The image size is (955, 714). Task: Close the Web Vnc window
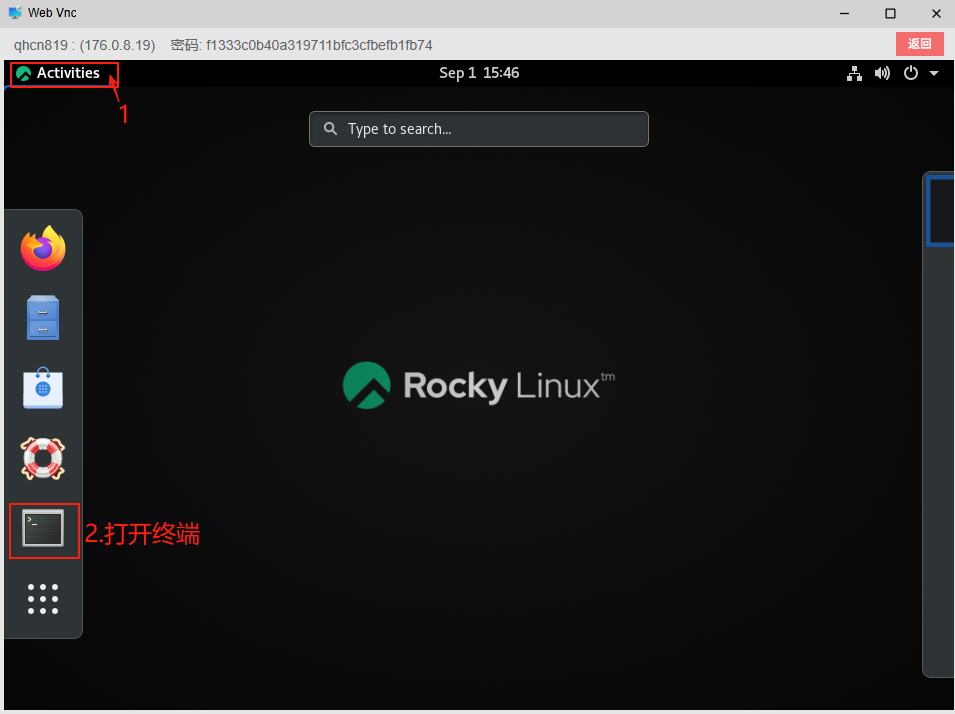936,13
